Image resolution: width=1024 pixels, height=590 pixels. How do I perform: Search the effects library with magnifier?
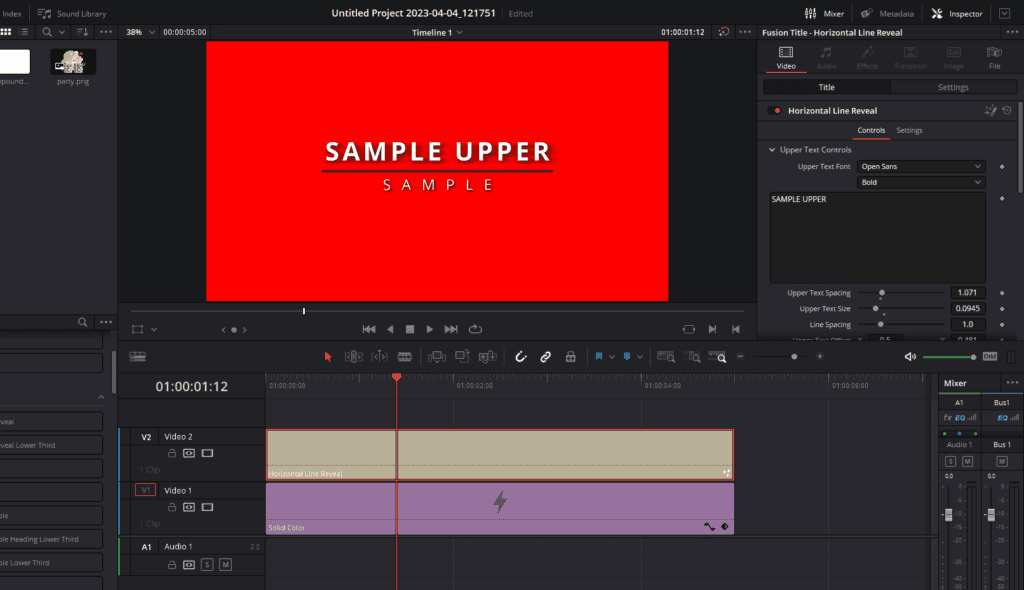pyautogui.click(x=82, y=322)
